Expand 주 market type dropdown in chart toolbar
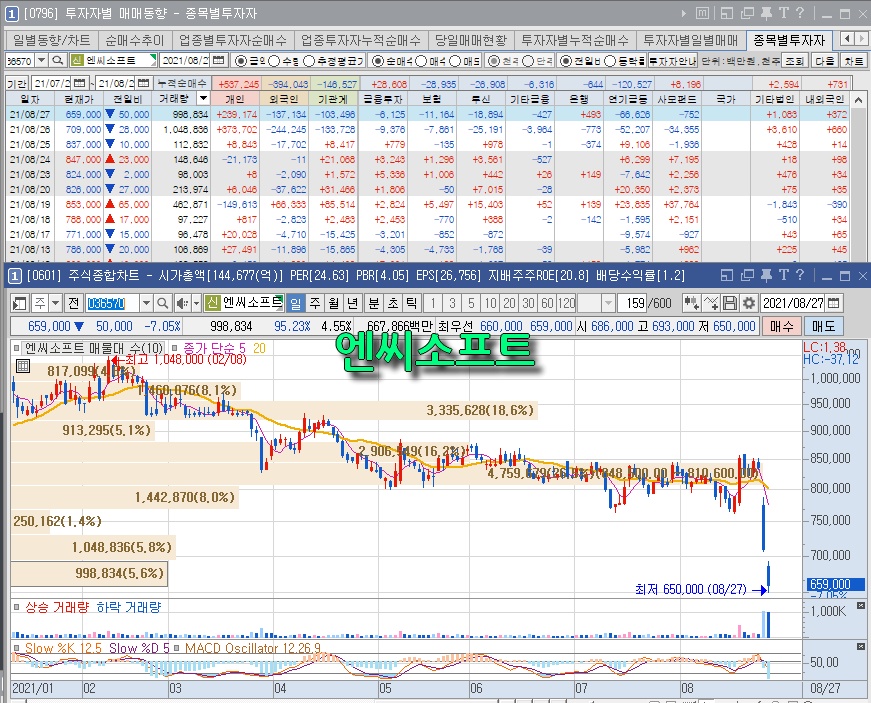This screenshot has width=871, height=703. pos(55,303)
